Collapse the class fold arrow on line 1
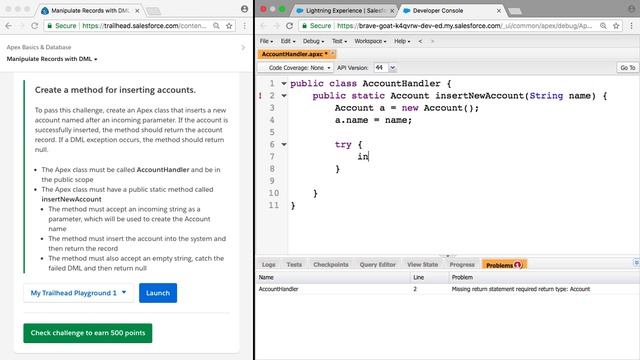The image size is (640, 360). click(x=284, y=84)
